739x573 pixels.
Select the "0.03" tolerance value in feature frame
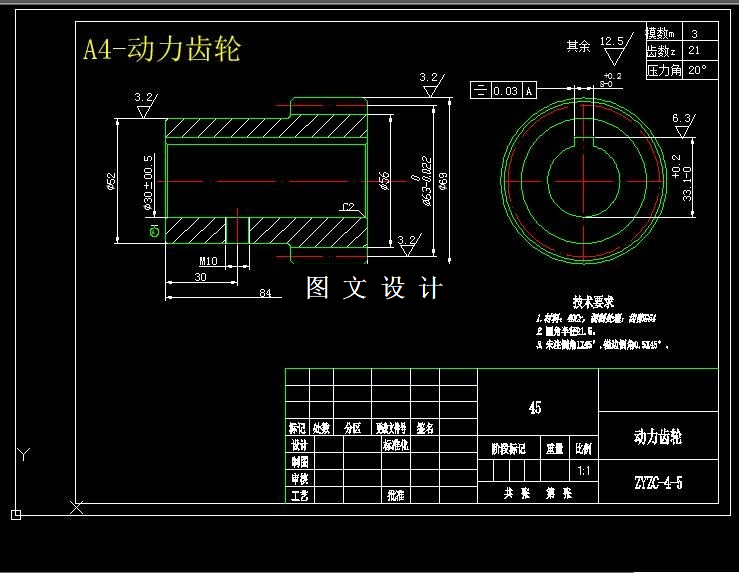(506, 90)
